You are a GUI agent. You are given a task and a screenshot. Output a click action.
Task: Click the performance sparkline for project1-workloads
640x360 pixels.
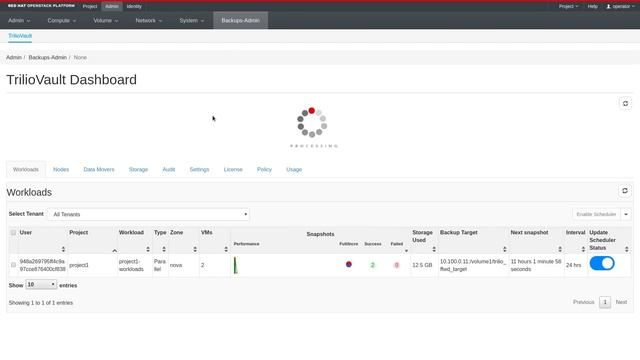coord(236,265)
